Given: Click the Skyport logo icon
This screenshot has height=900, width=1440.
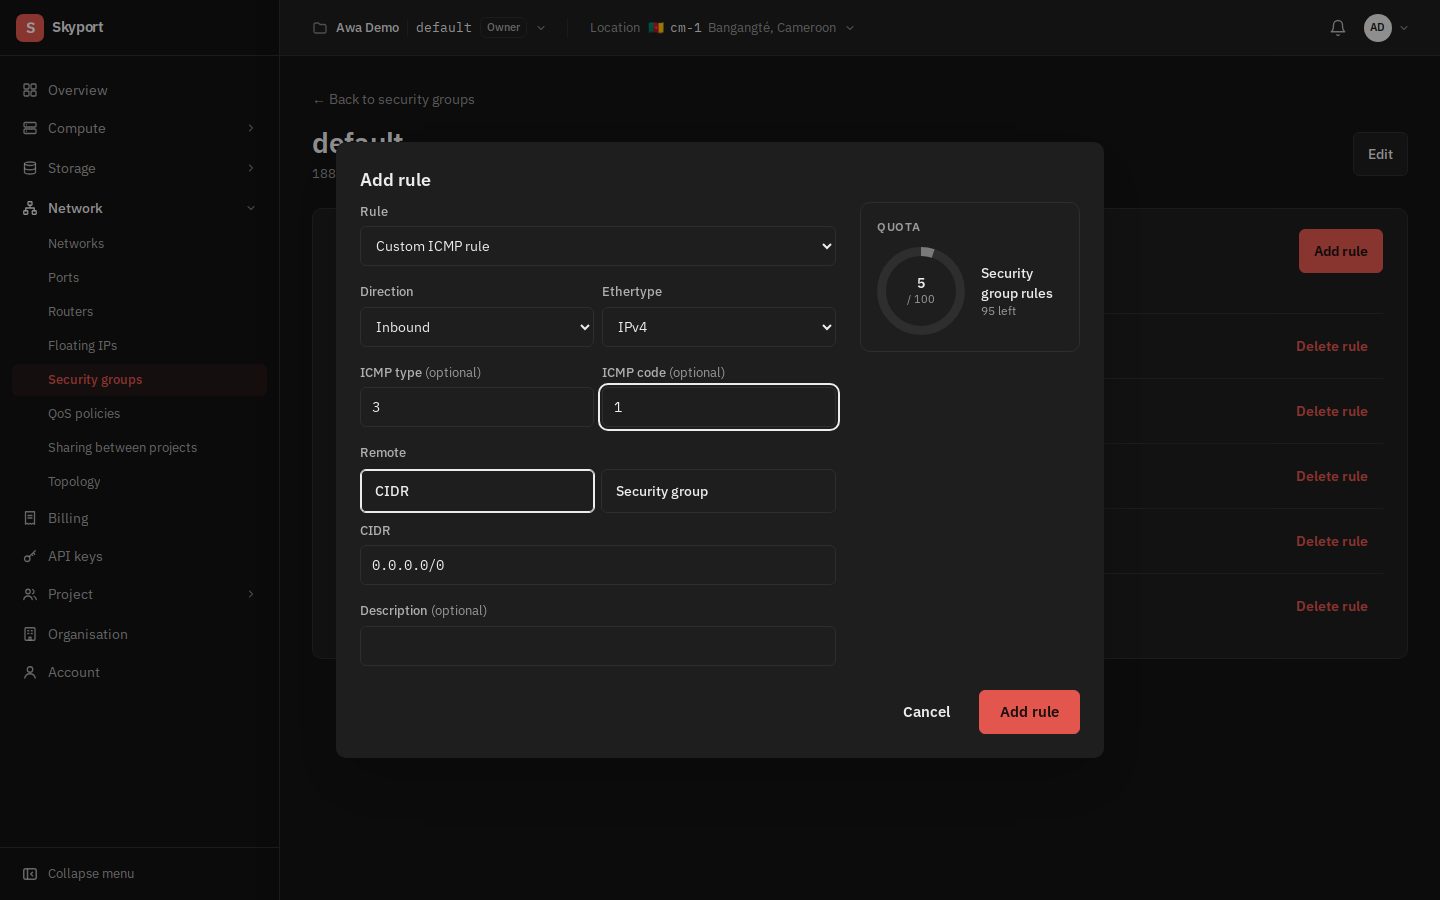Looking at the screenshot, I should 30,28.
